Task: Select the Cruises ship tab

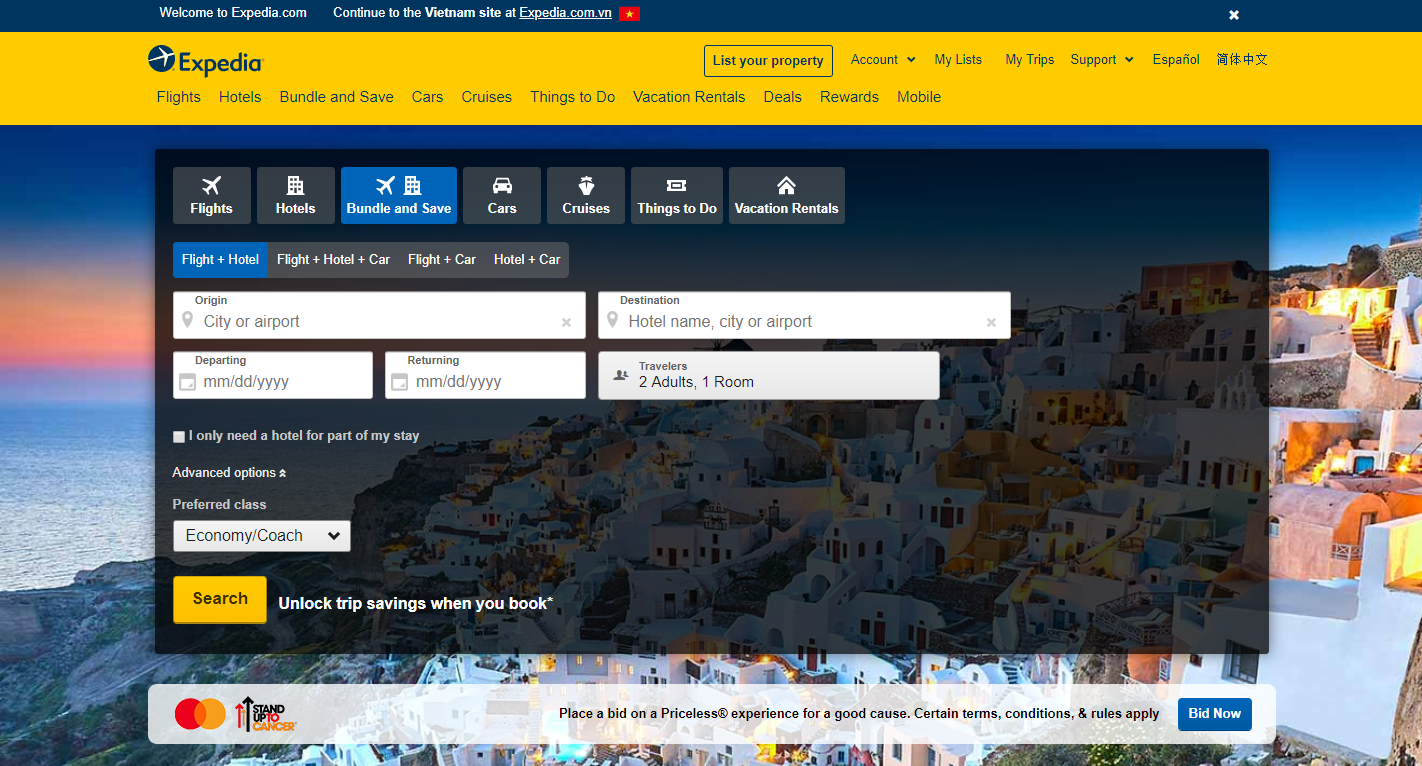Action: click(586, 195)
